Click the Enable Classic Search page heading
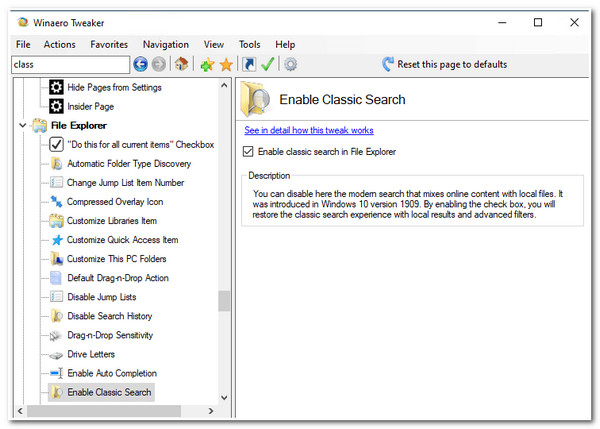The height and width of the screenshot is (429, 600). coord(342,100)
